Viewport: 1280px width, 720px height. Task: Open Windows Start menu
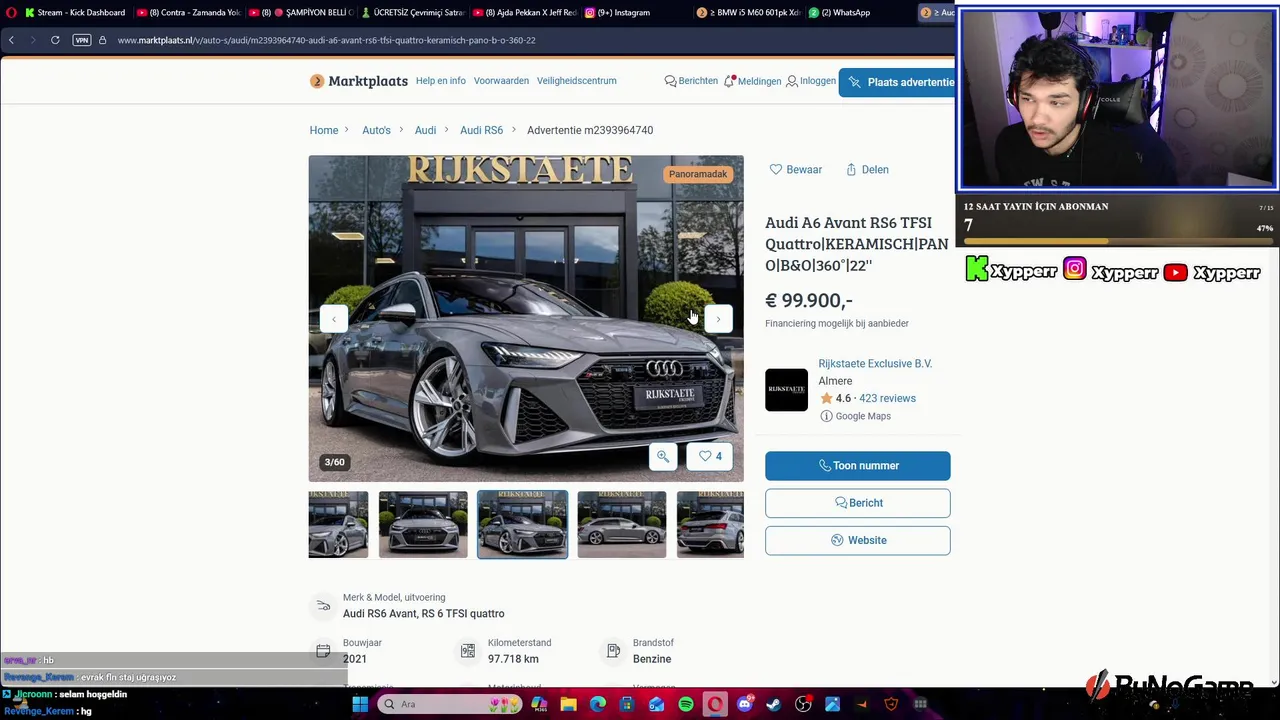pos(360,704)
